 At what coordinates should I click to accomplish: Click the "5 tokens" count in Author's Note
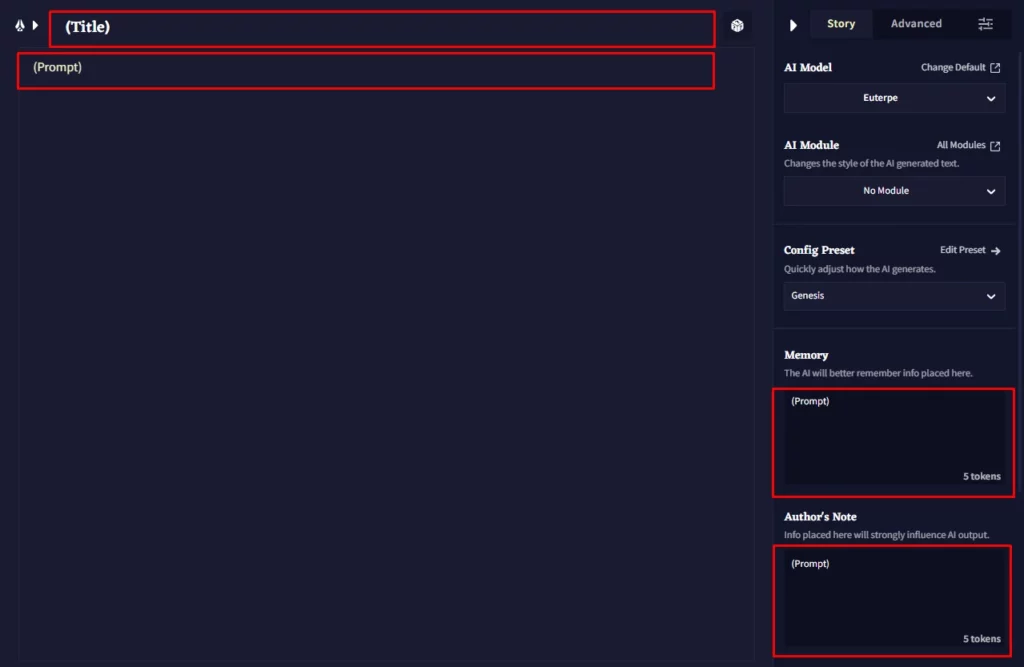(x=981, y=639)
